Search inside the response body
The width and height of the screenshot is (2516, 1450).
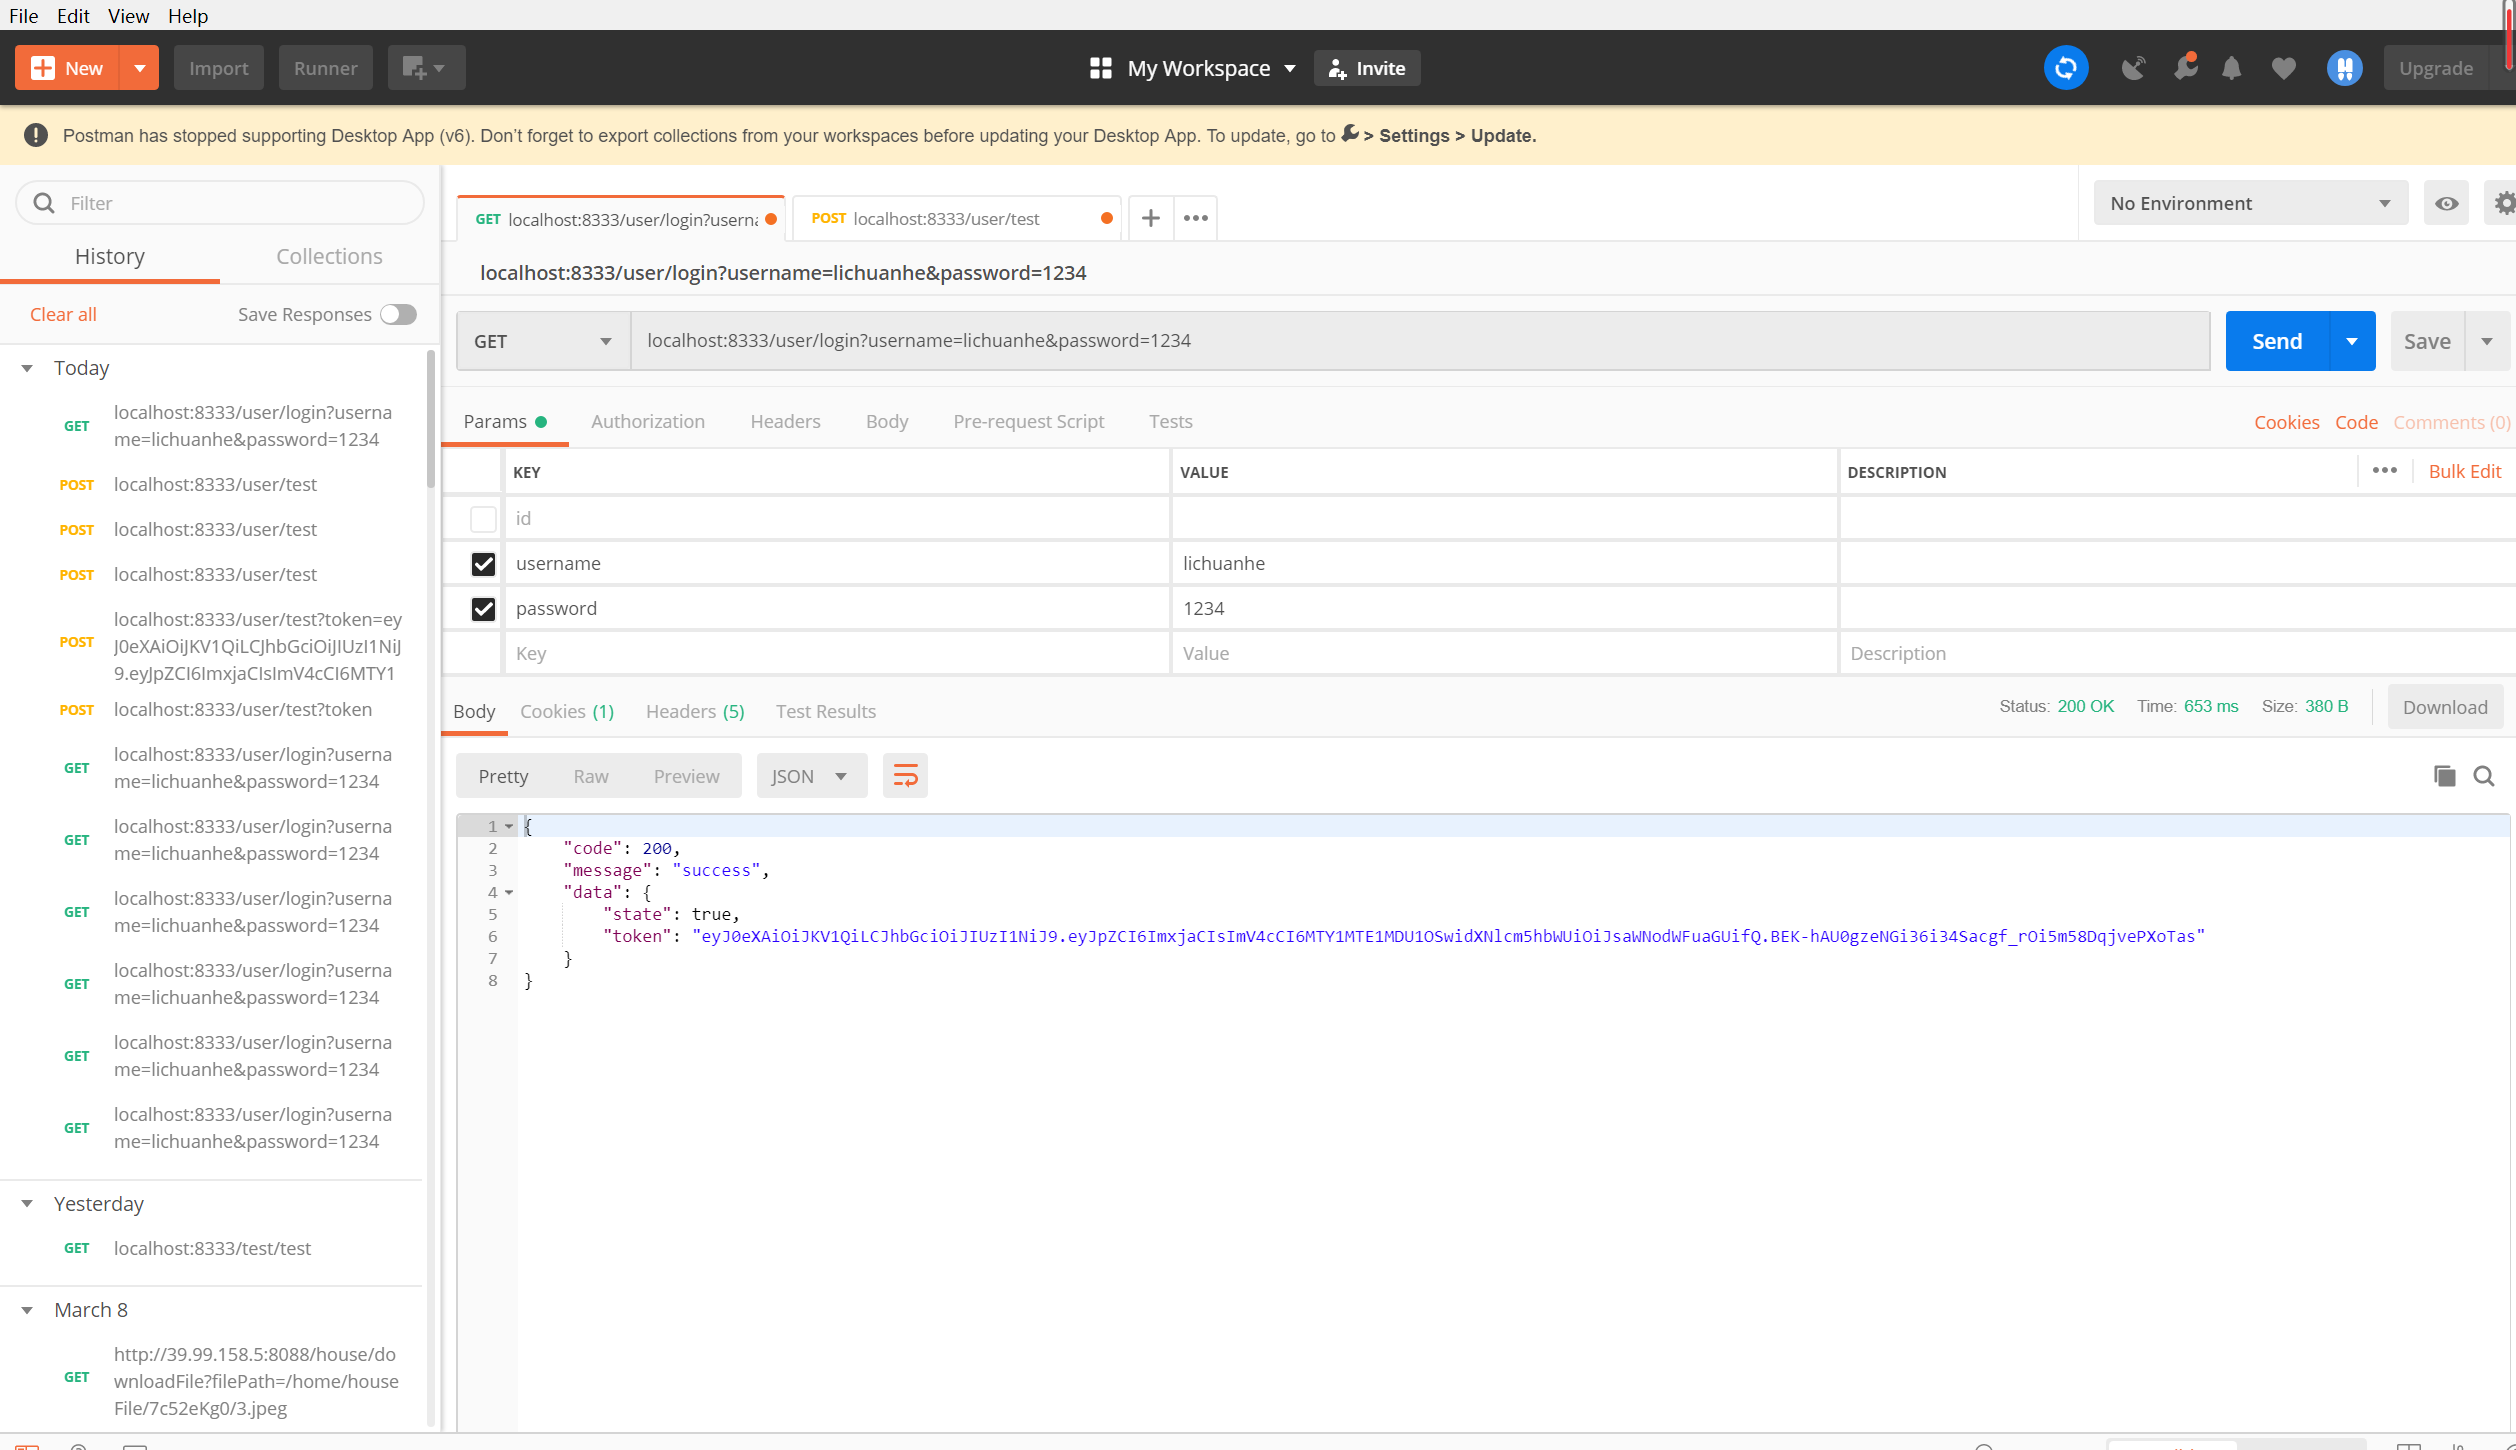pos(2484,776)
